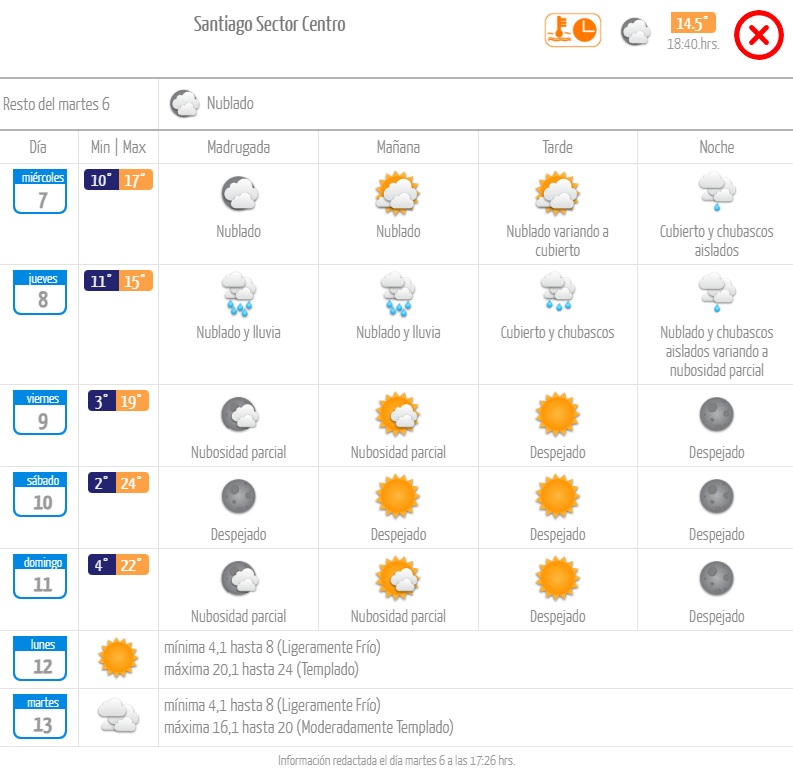Image resolution: width=793 pixels, height=768 pixels.
Task: Select the domingo 11 calendar tile
Action: [40, 576]
